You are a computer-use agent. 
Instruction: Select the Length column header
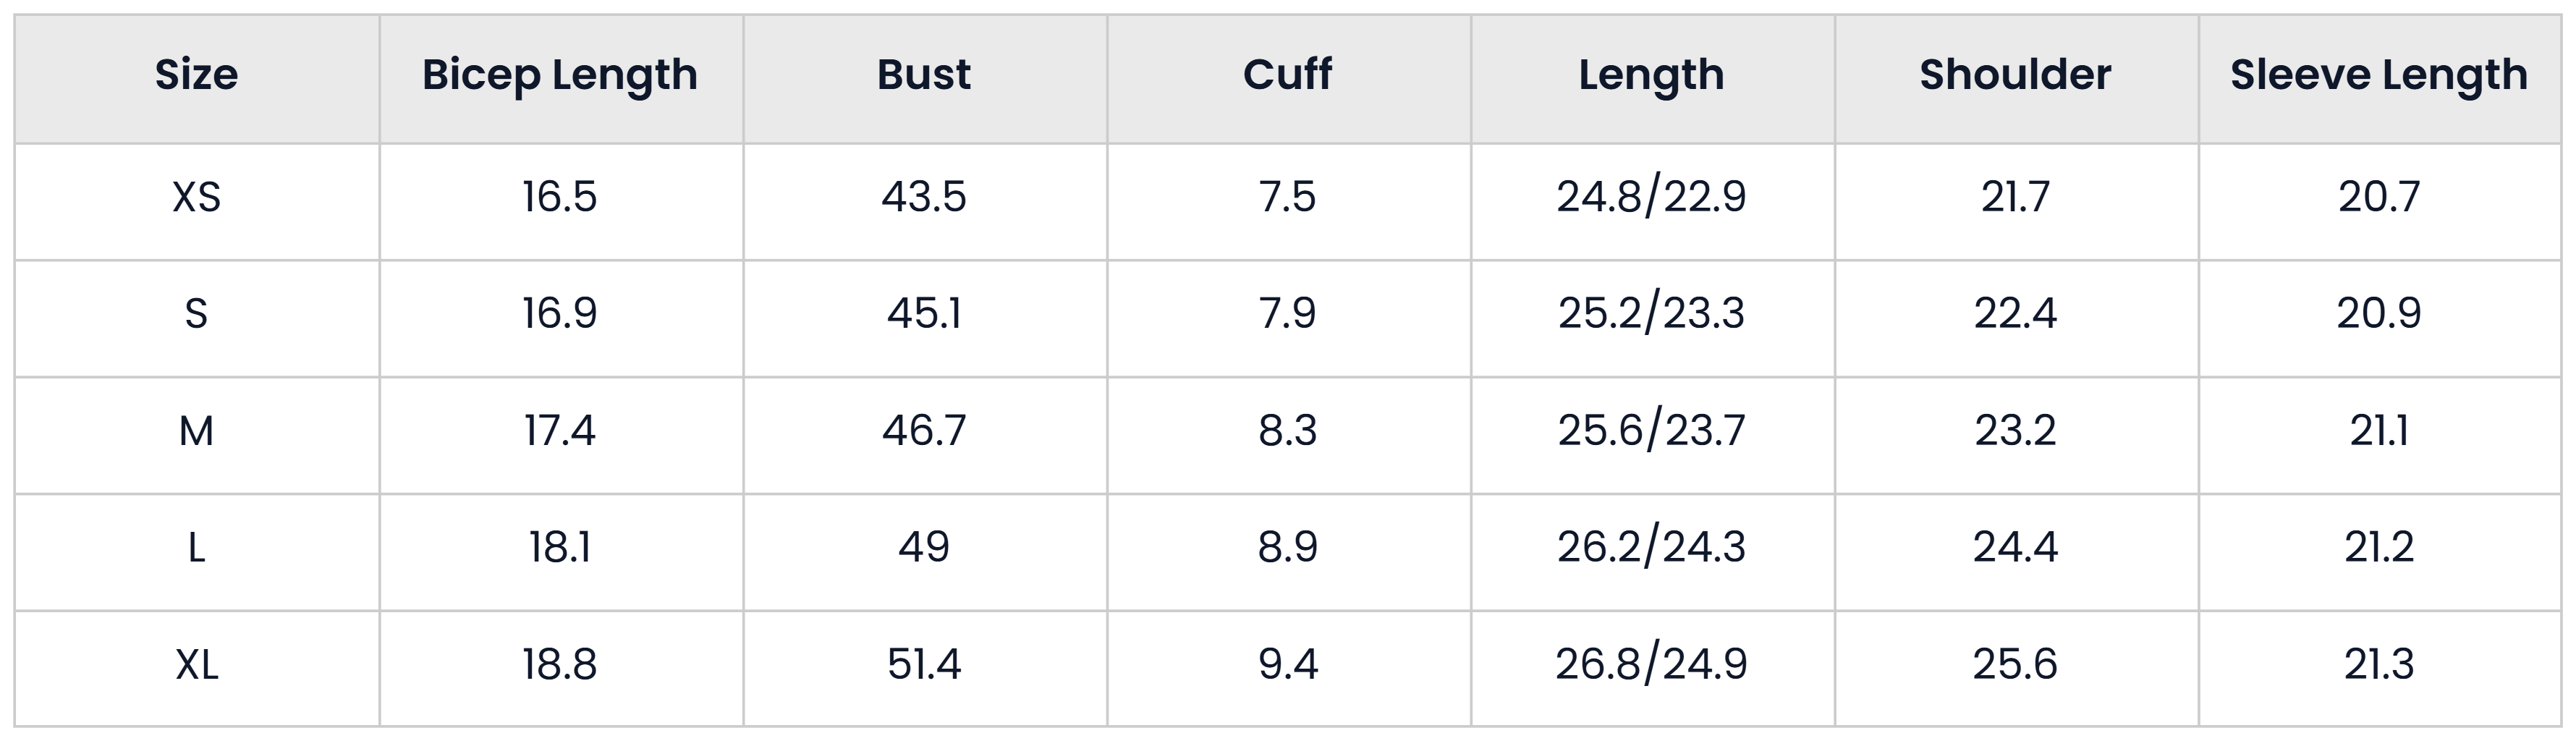(1651, 77)
